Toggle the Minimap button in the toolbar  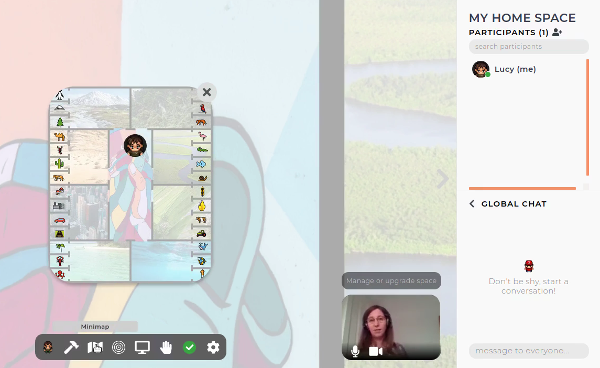[95, 347]
